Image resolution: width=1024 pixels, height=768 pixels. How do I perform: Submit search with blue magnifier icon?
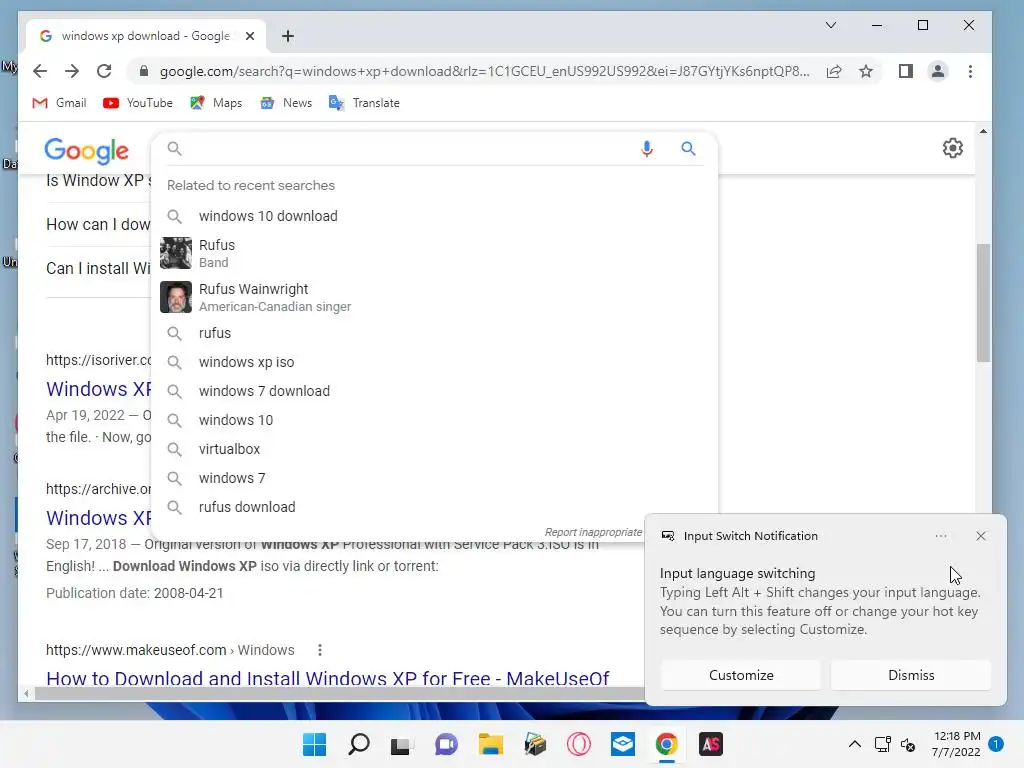[x=688, y=149]
